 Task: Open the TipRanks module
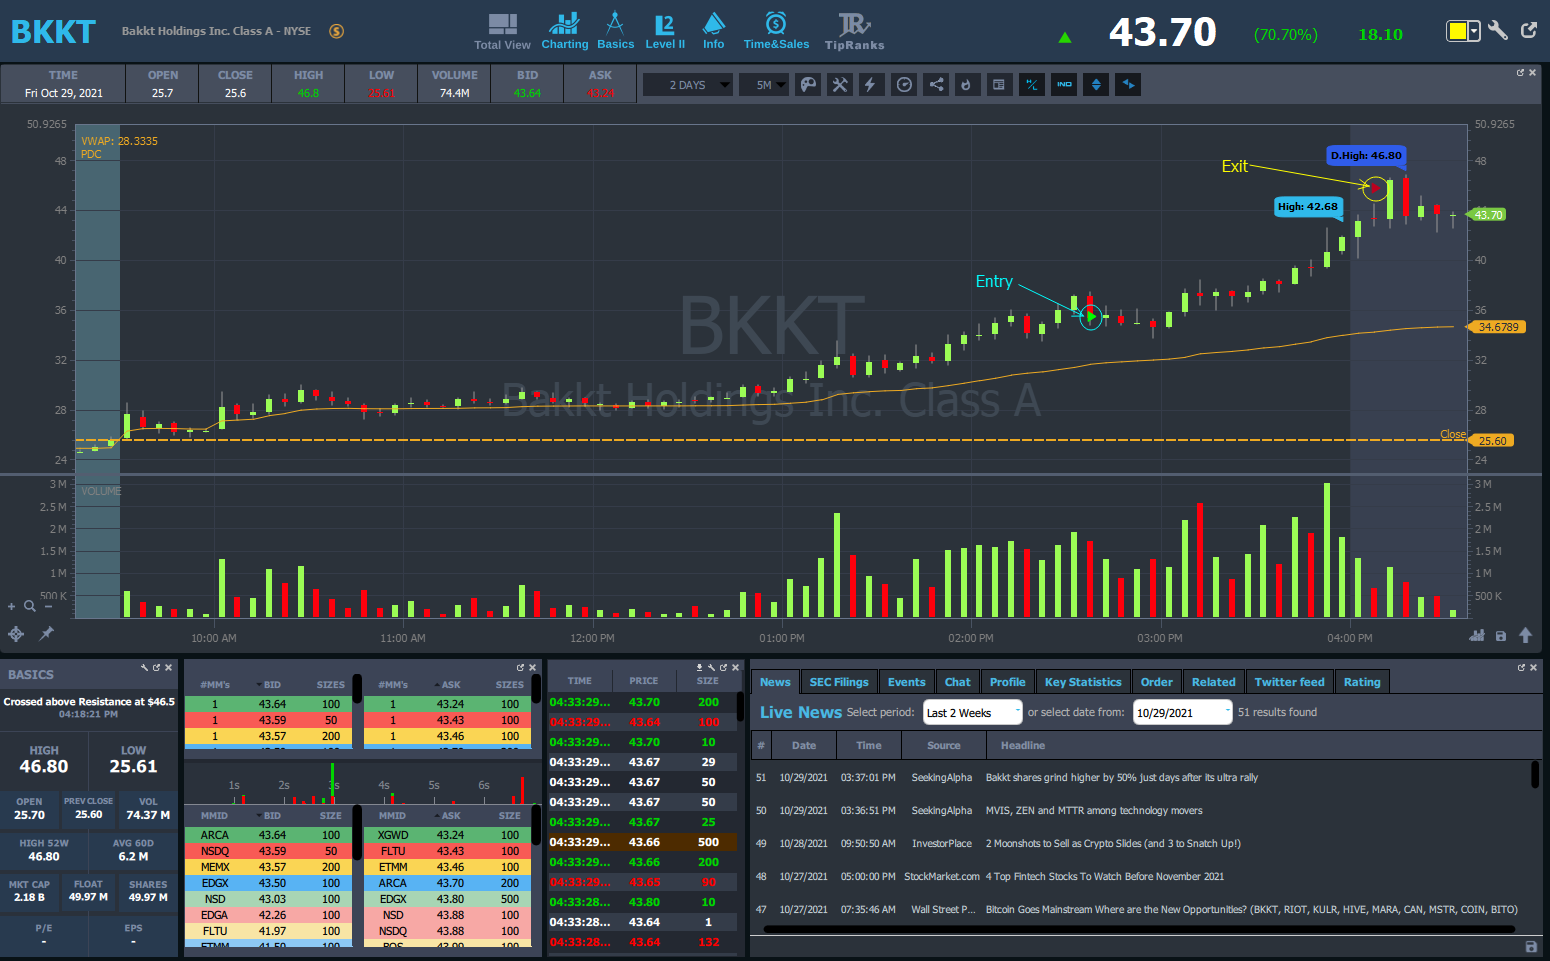click(854, 31)
